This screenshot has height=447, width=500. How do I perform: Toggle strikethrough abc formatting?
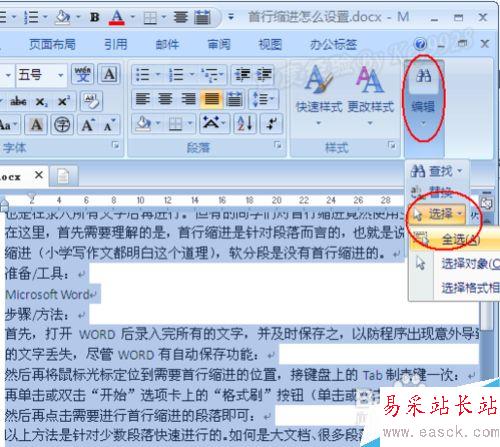pos(18,101)
